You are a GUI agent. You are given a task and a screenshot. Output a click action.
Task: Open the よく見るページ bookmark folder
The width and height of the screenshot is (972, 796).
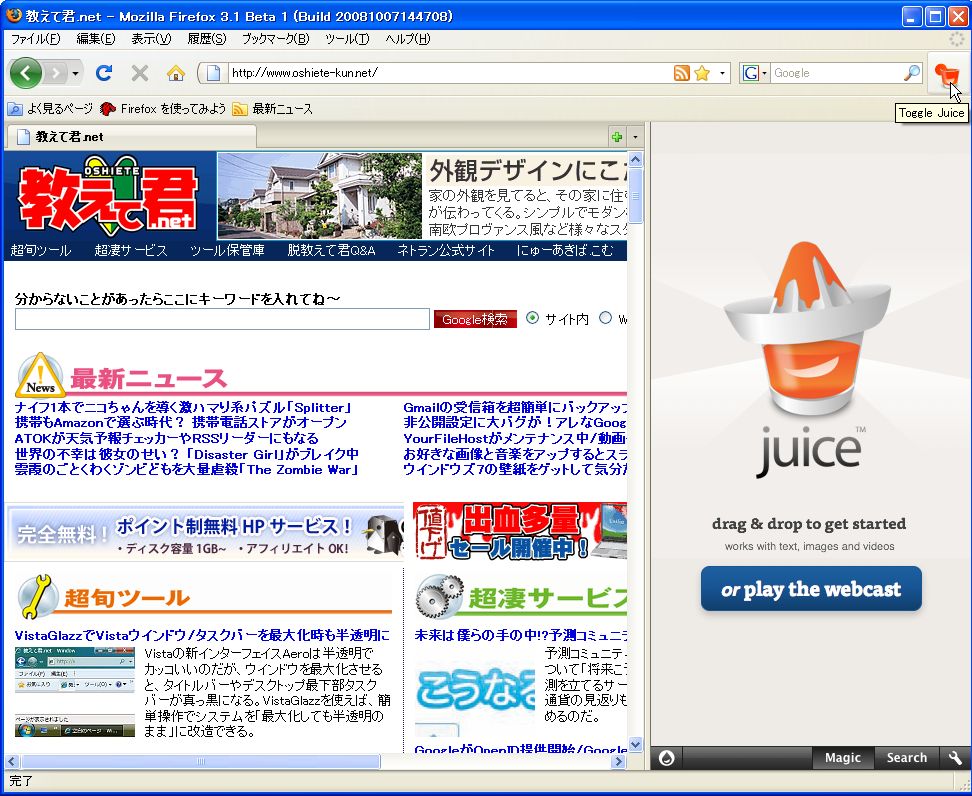tap(50, 109)
